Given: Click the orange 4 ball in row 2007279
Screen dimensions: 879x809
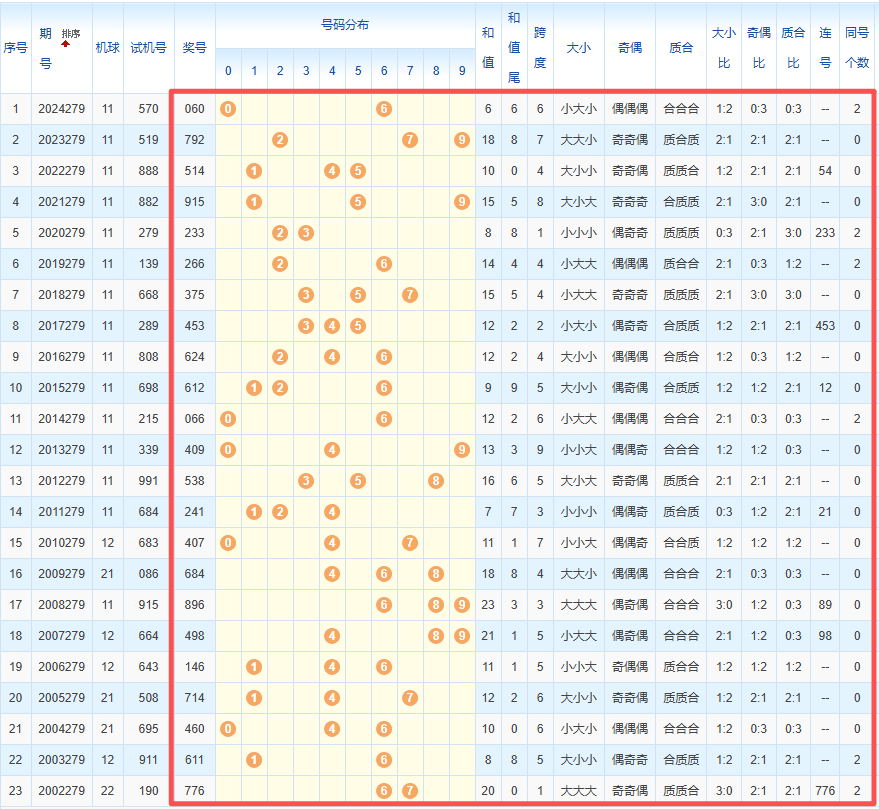Looking at the screenshot, I should pyautogui.click(x=332, y=636).
